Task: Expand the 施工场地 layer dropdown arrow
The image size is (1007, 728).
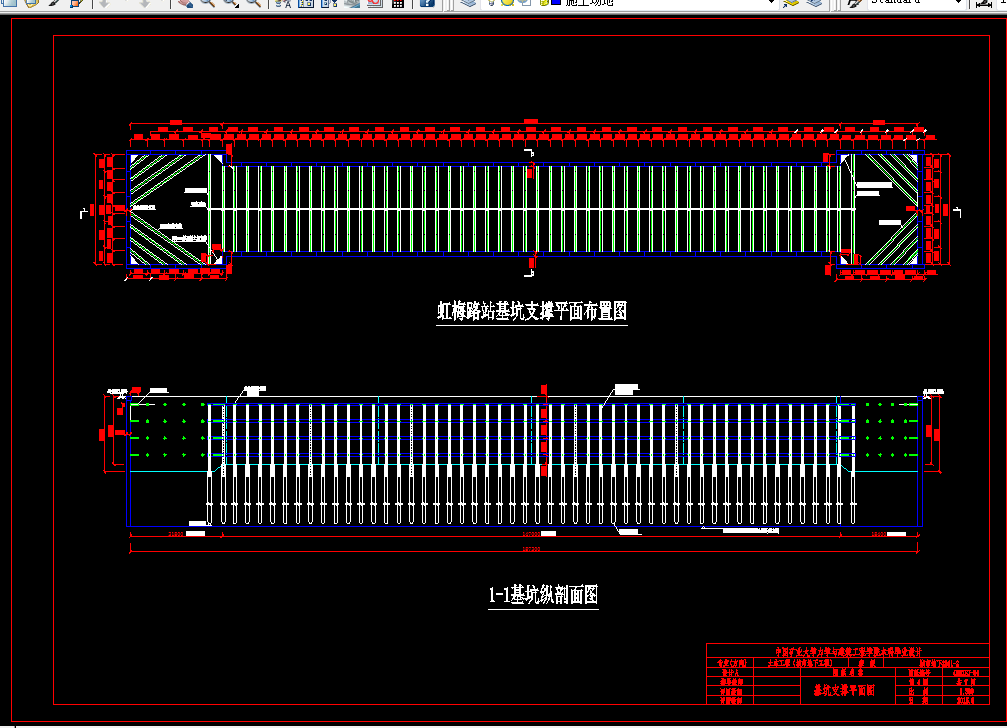Action: click(x=771, y=3)
